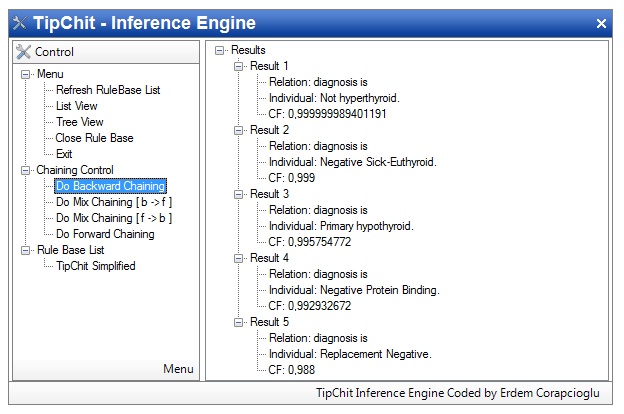Click the Menu label at panel bottom
The height and width of the screenshot is (414, 624).
coord(178,369)
